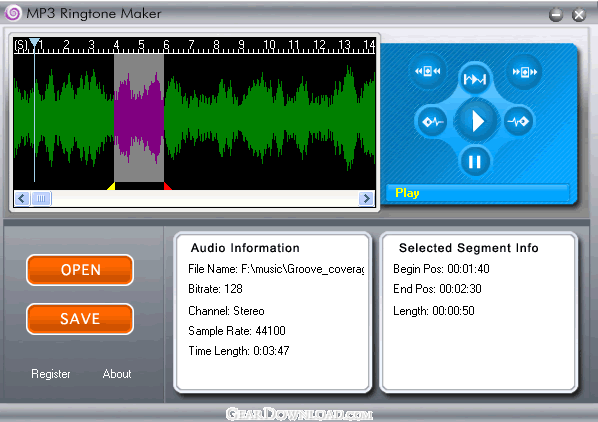The image size is (598, 422).
Task: Click the 'Time Length: 0:03:47' text
Action: (x=239, y=351)
